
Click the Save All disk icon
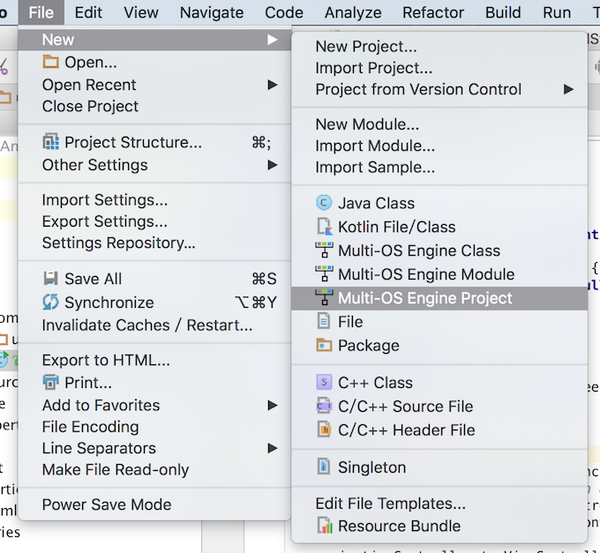click(x=51, y=279)
